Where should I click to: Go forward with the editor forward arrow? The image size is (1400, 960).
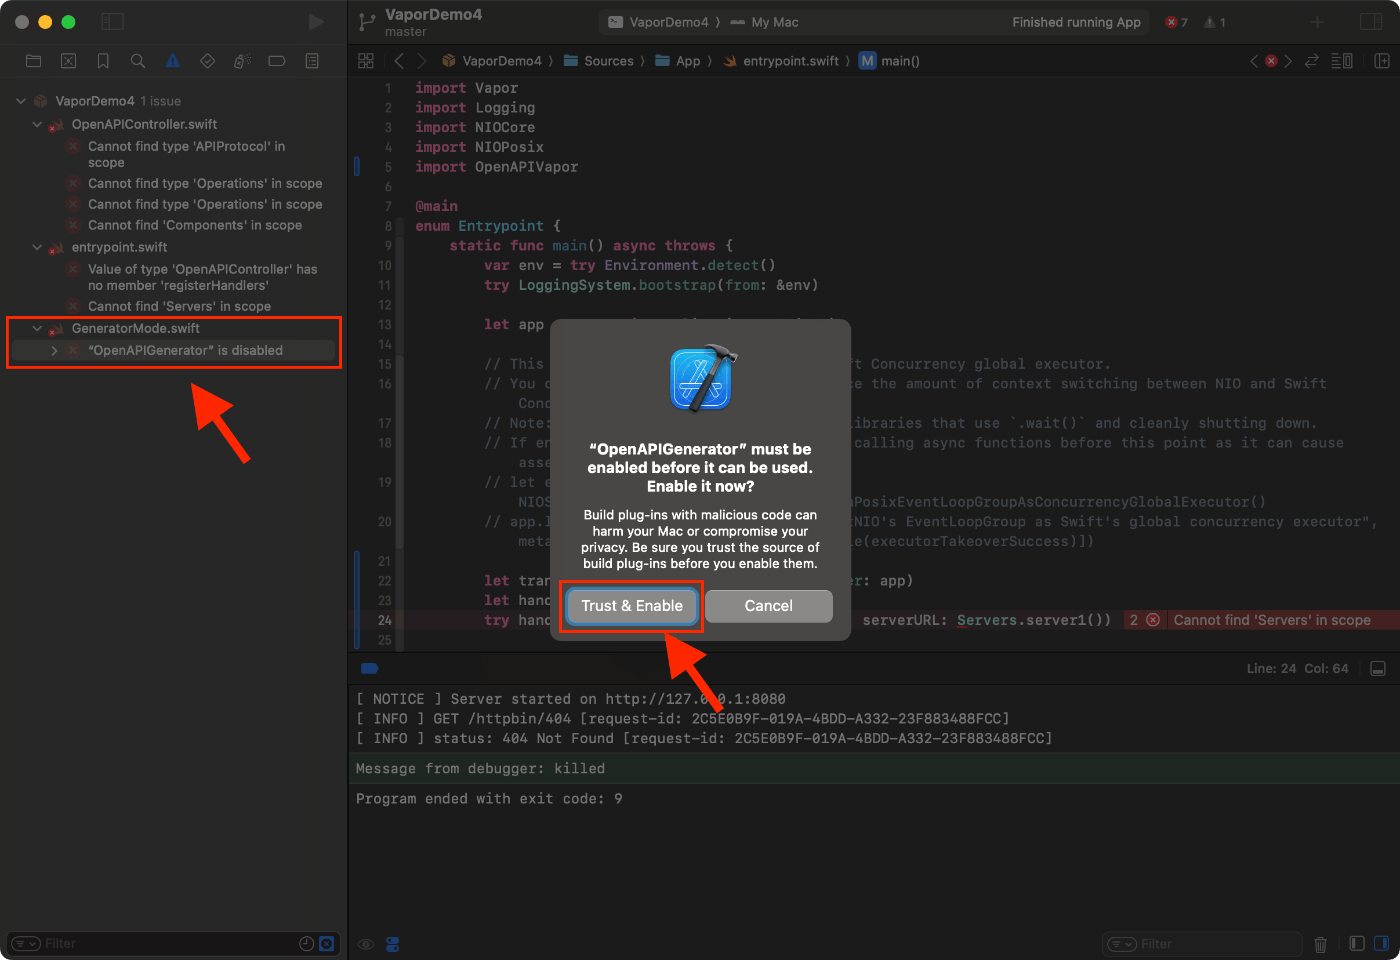point(421,61)
